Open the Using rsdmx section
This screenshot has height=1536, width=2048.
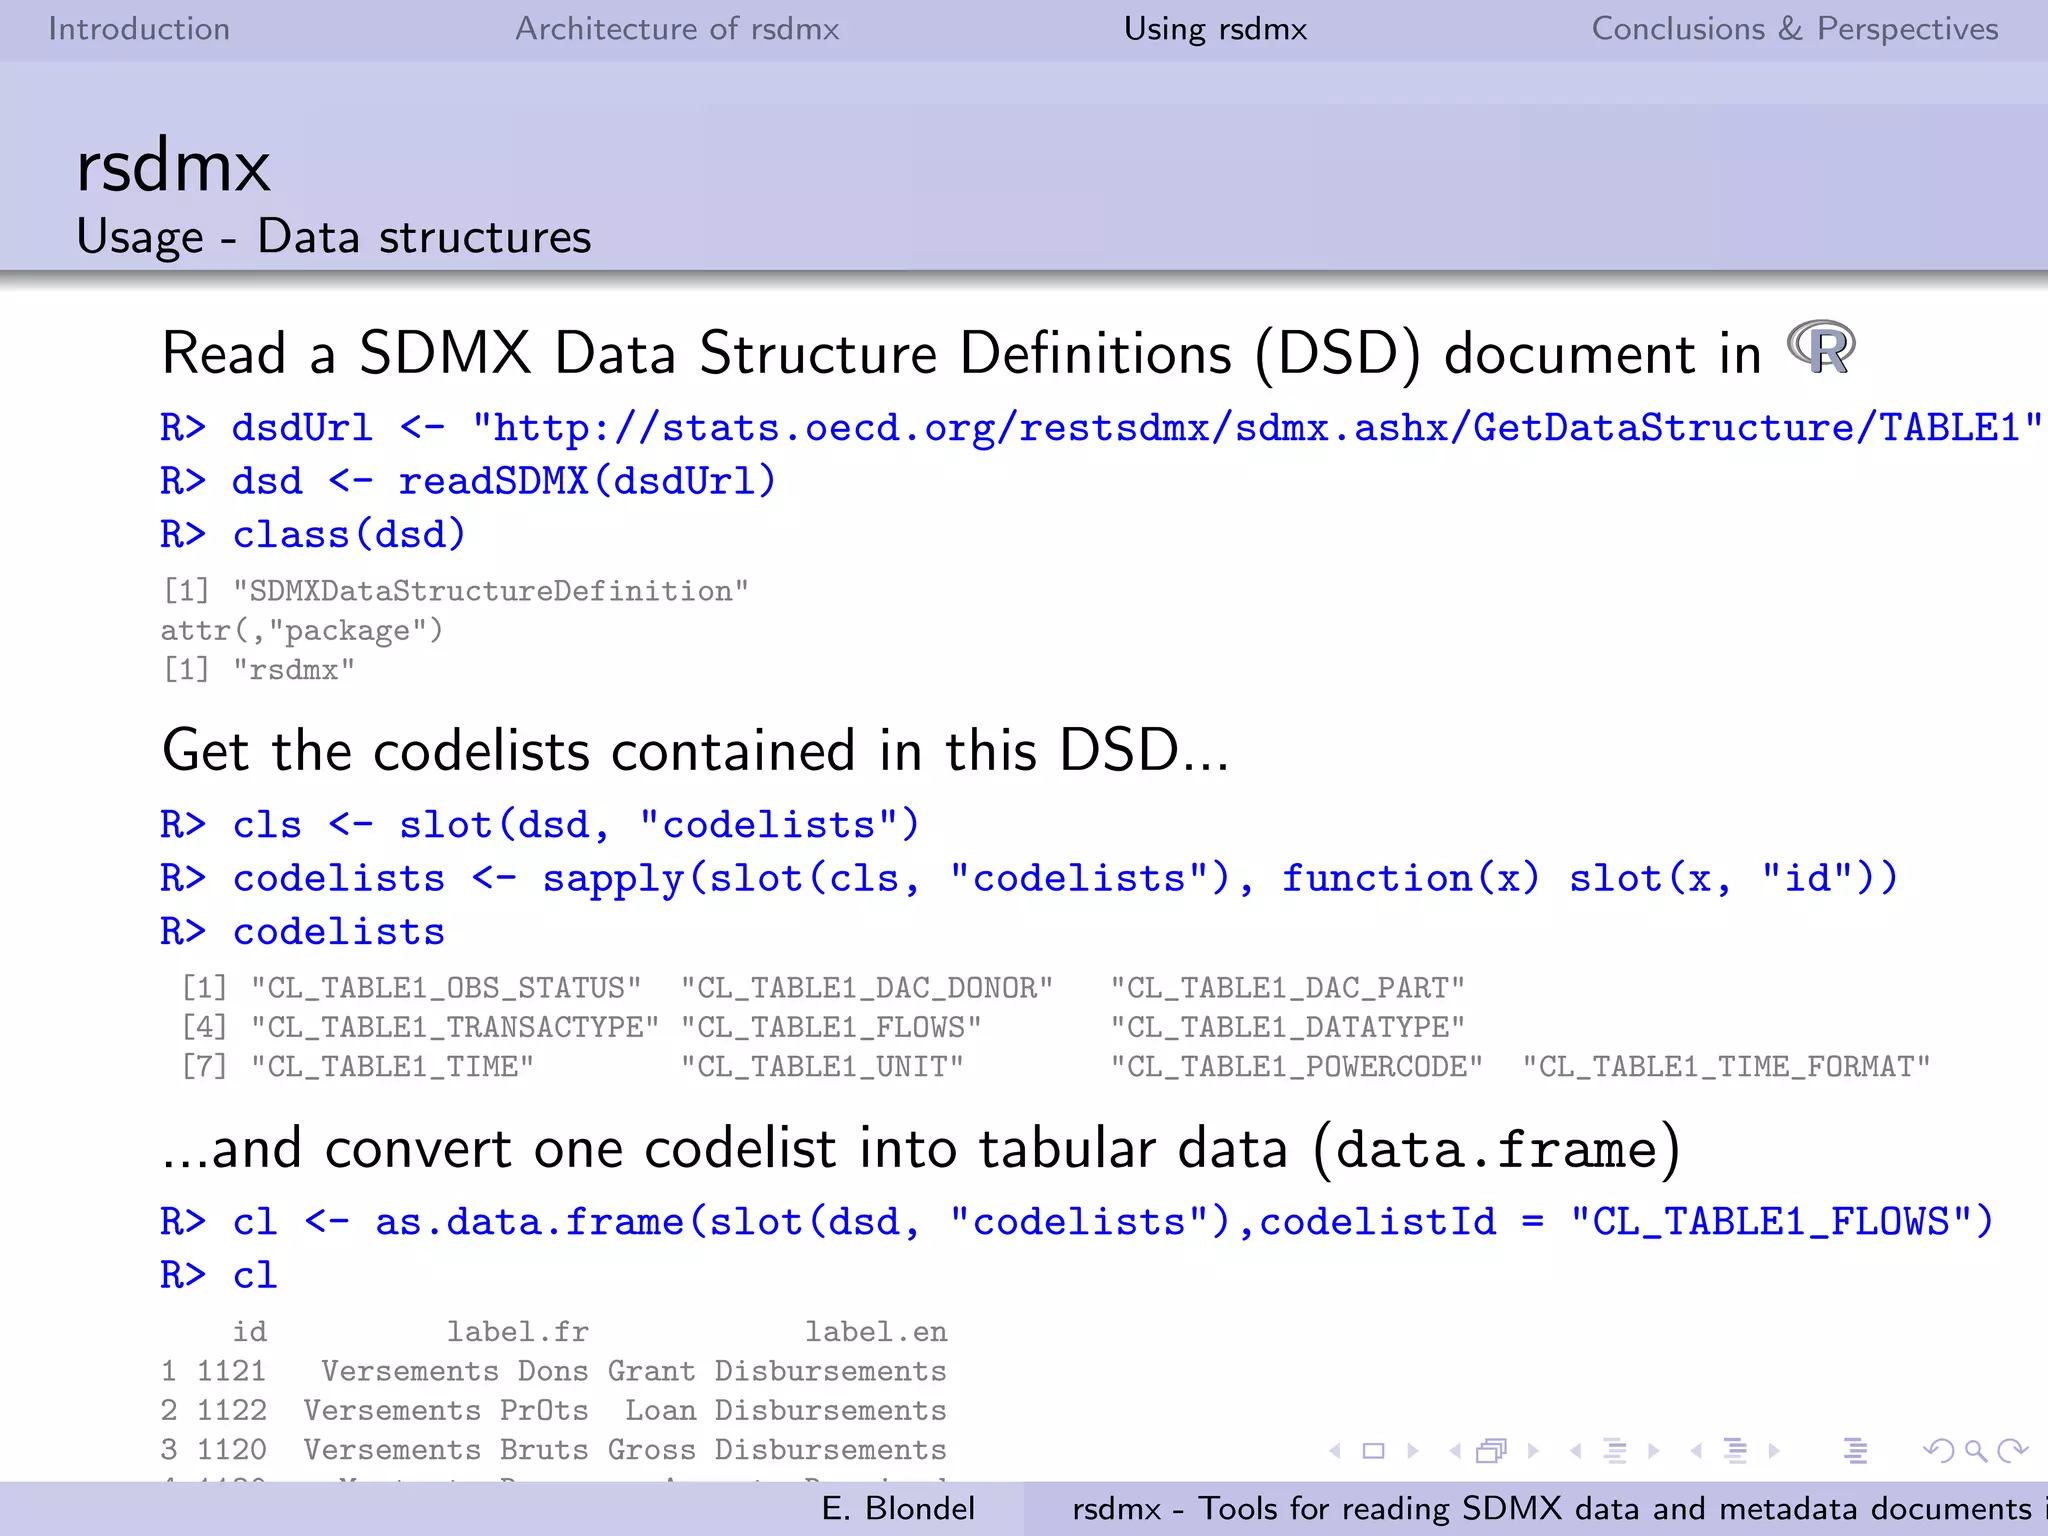1215,29
